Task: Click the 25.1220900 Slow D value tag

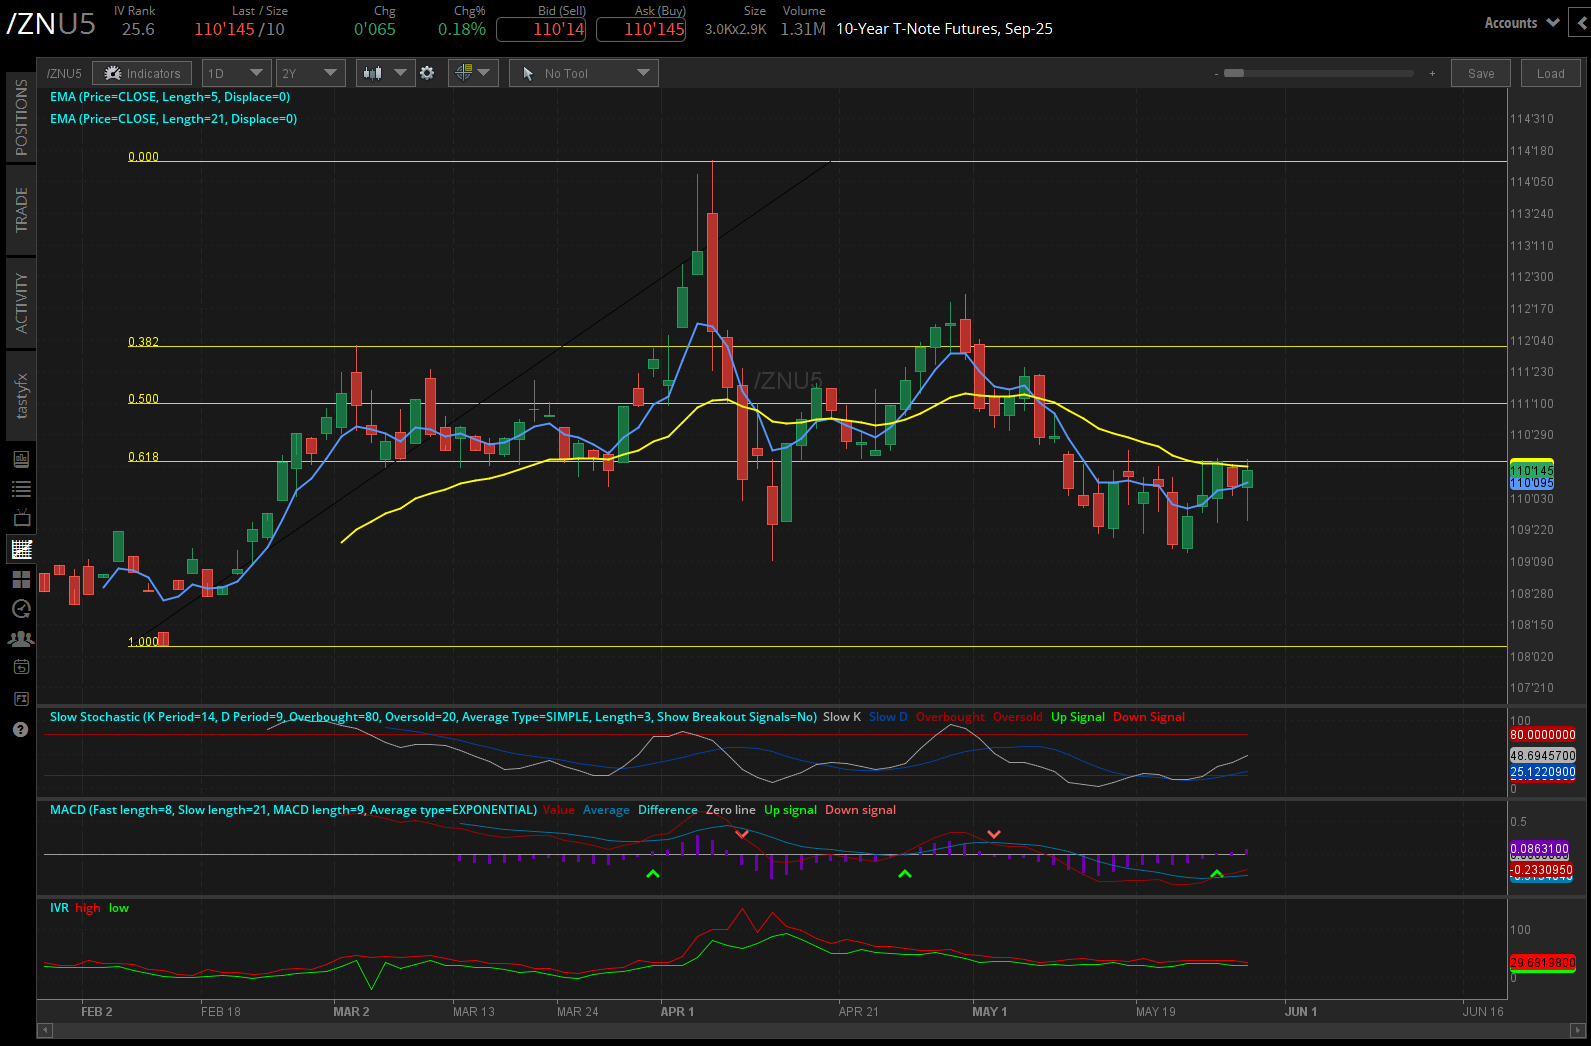Action: pyautogui.click(x=1542, y=772)
